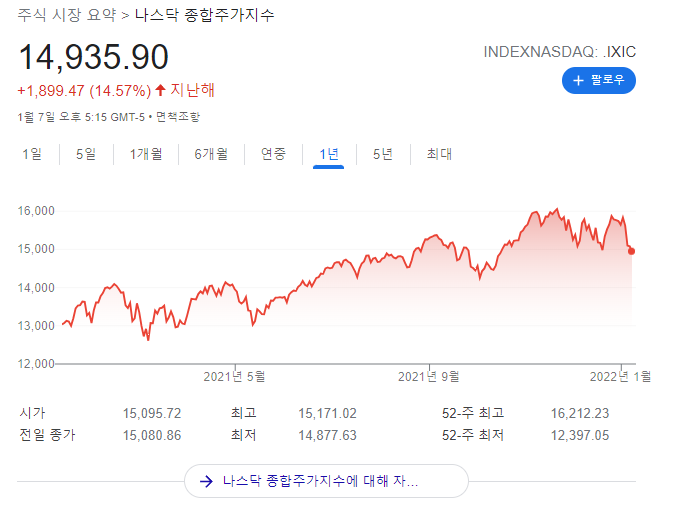Select the 1개월 time range tab
686x512 pixels.
click(146, 154)
